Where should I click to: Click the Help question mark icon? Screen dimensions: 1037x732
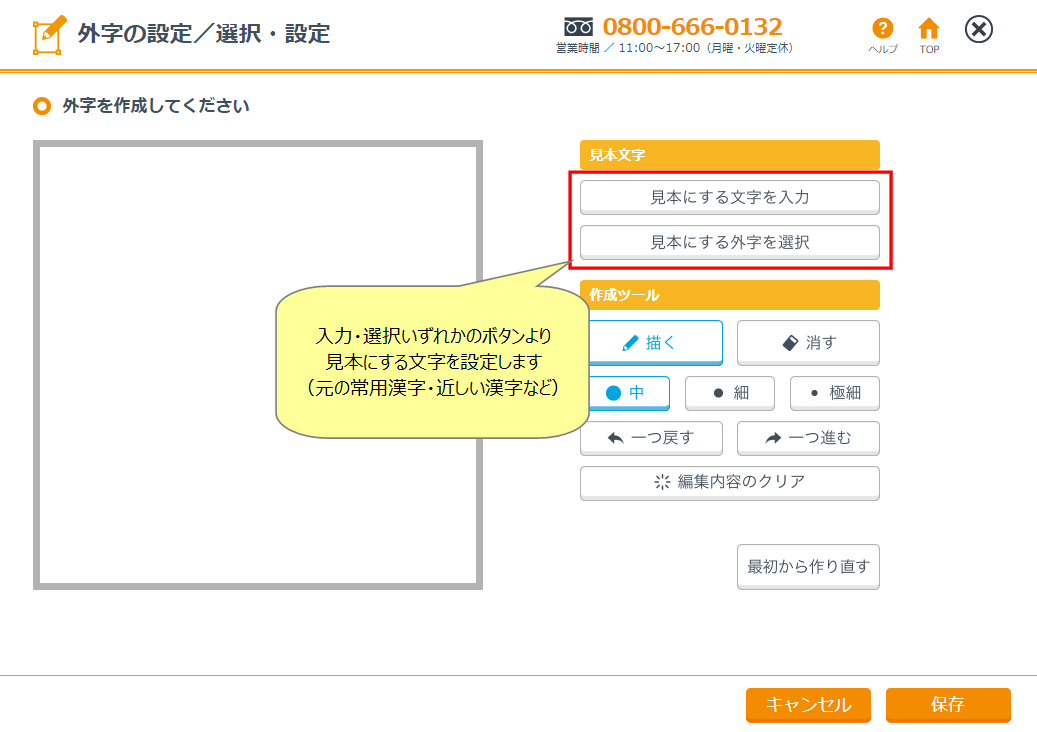(x=882, y=30)
